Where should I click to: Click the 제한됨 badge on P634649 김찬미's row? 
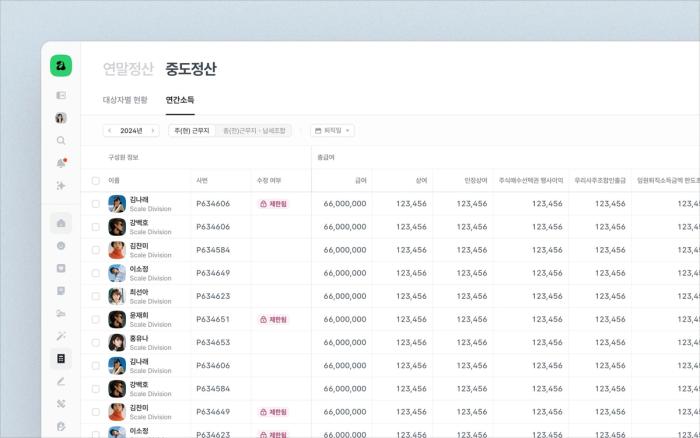(x=273, y=412)
